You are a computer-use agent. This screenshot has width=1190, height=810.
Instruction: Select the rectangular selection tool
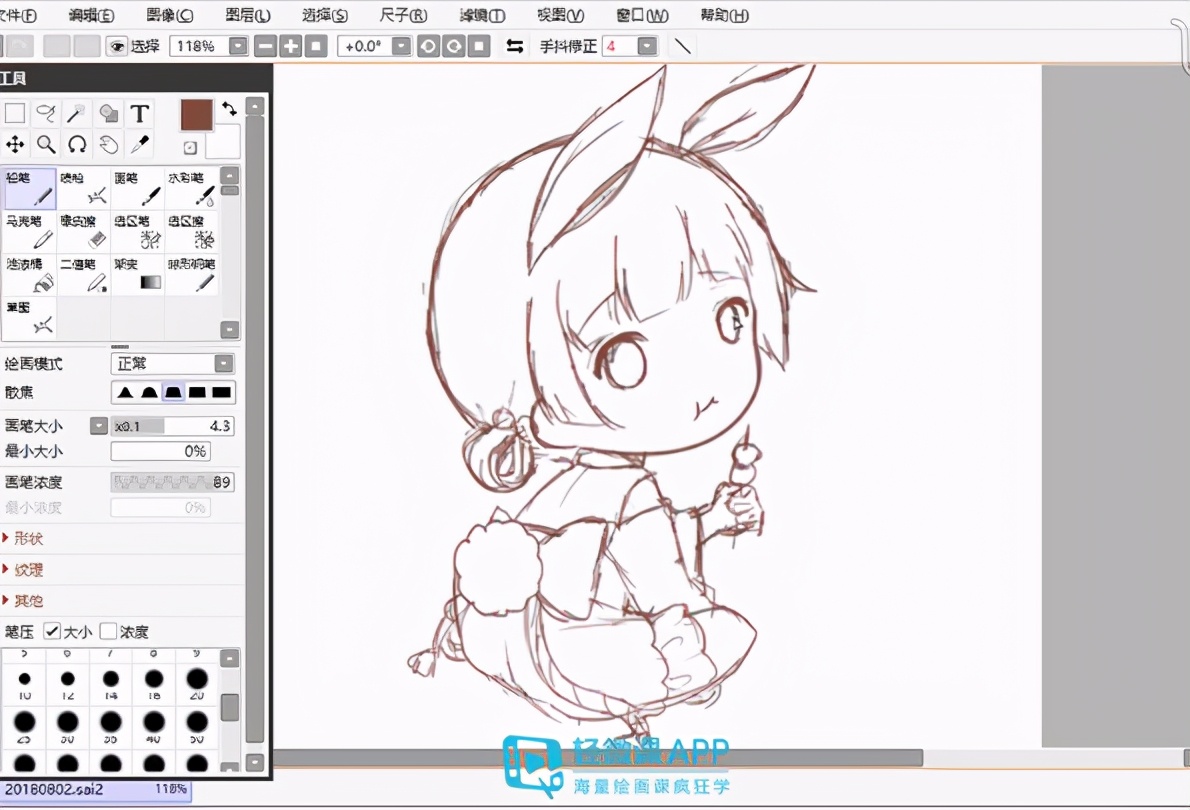click(14, 114)
